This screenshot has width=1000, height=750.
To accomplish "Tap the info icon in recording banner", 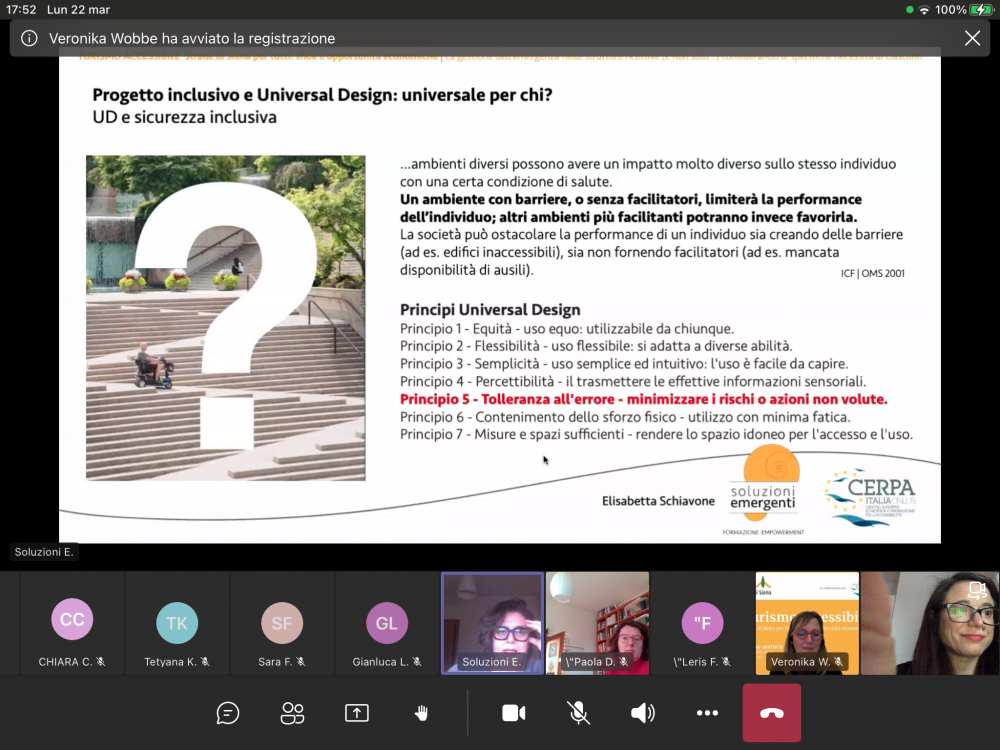I will point(29,38).
